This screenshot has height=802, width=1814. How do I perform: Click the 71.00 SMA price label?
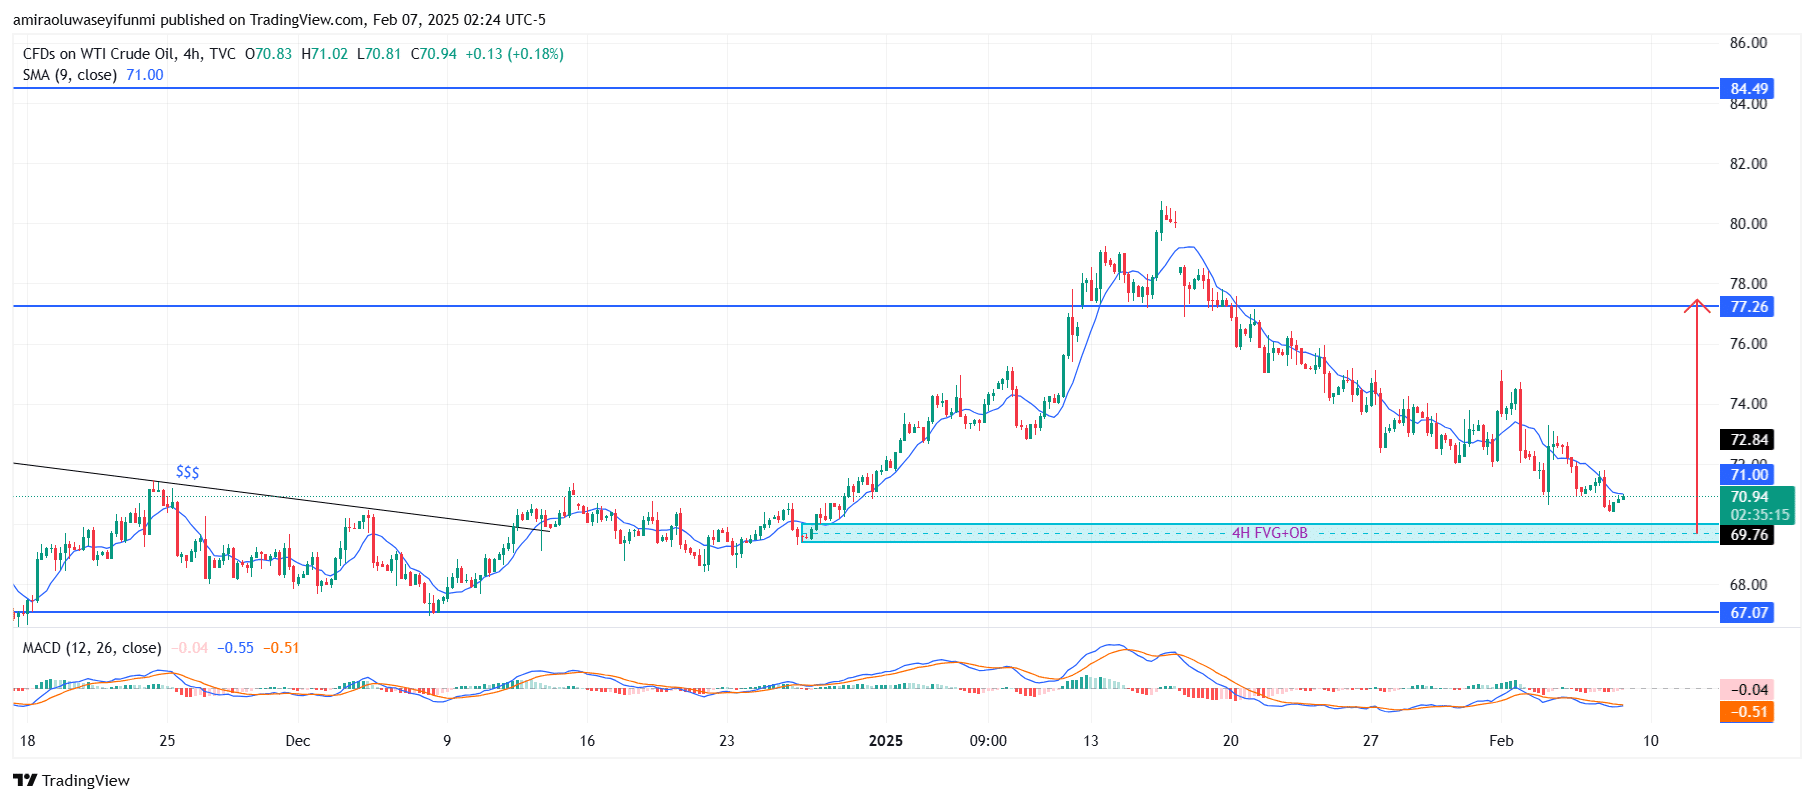pyautogui.click(x=1746, y=475)
